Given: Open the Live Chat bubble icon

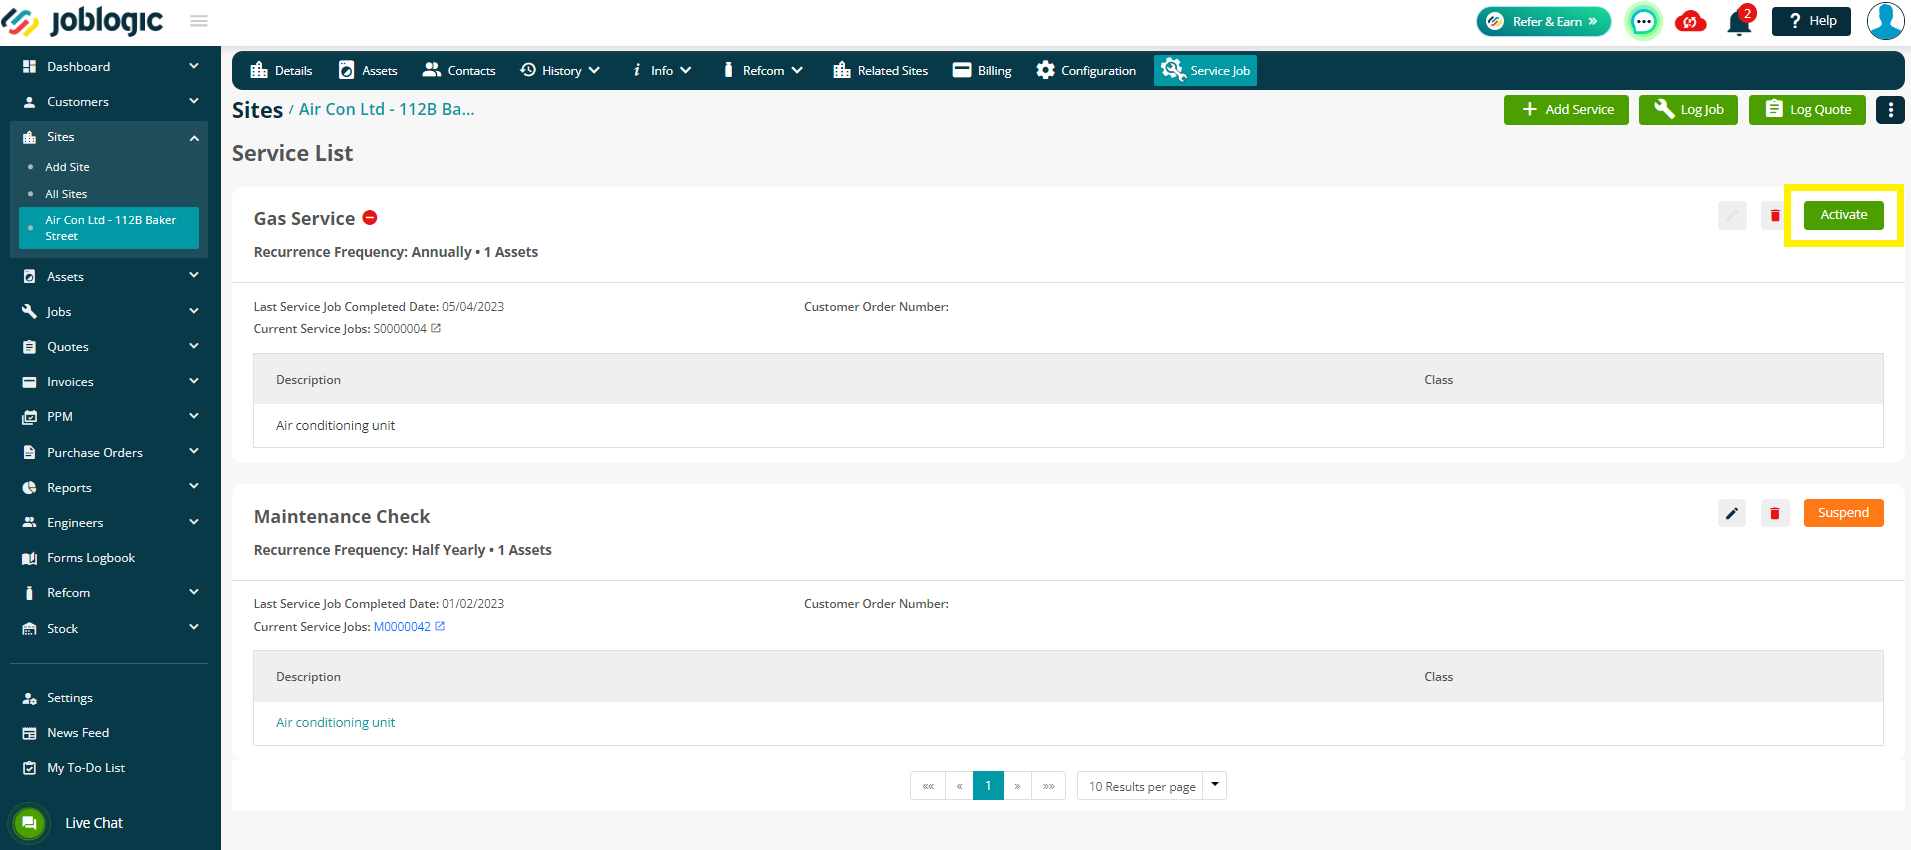Looking at the screenshot, I should [x=29, y=823].
